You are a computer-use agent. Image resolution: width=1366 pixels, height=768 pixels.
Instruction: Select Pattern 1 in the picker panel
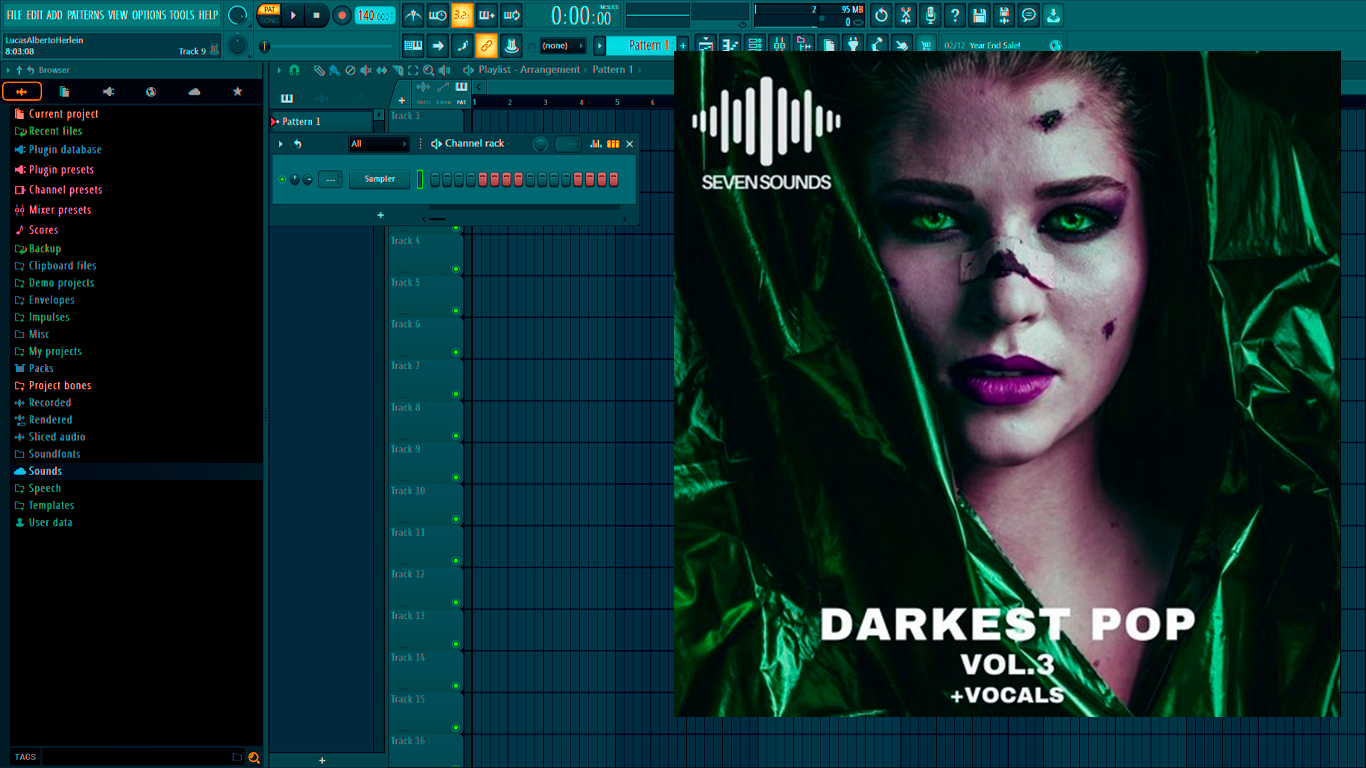pyautogui.click(x=322, y=121)
